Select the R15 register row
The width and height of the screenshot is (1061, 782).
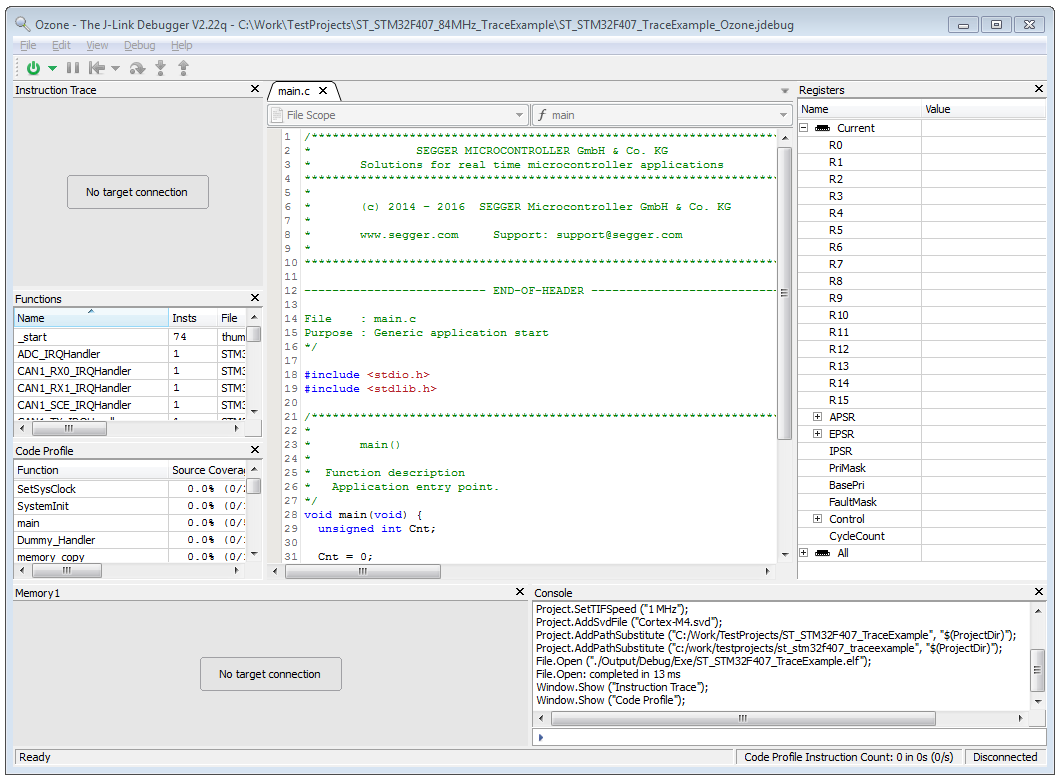click(x=922, y=400)
